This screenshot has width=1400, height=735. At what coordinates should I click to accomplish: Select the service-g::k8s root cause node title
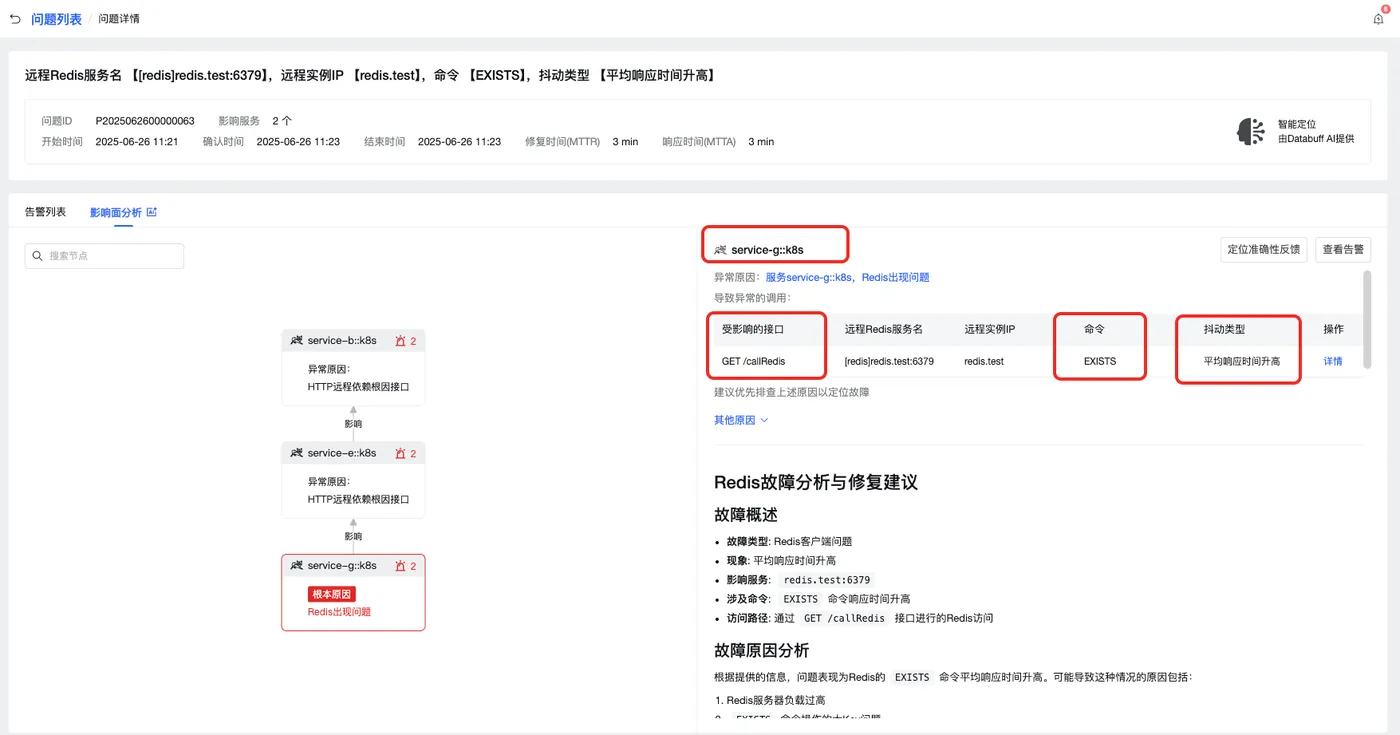click(x=342, y=566)
